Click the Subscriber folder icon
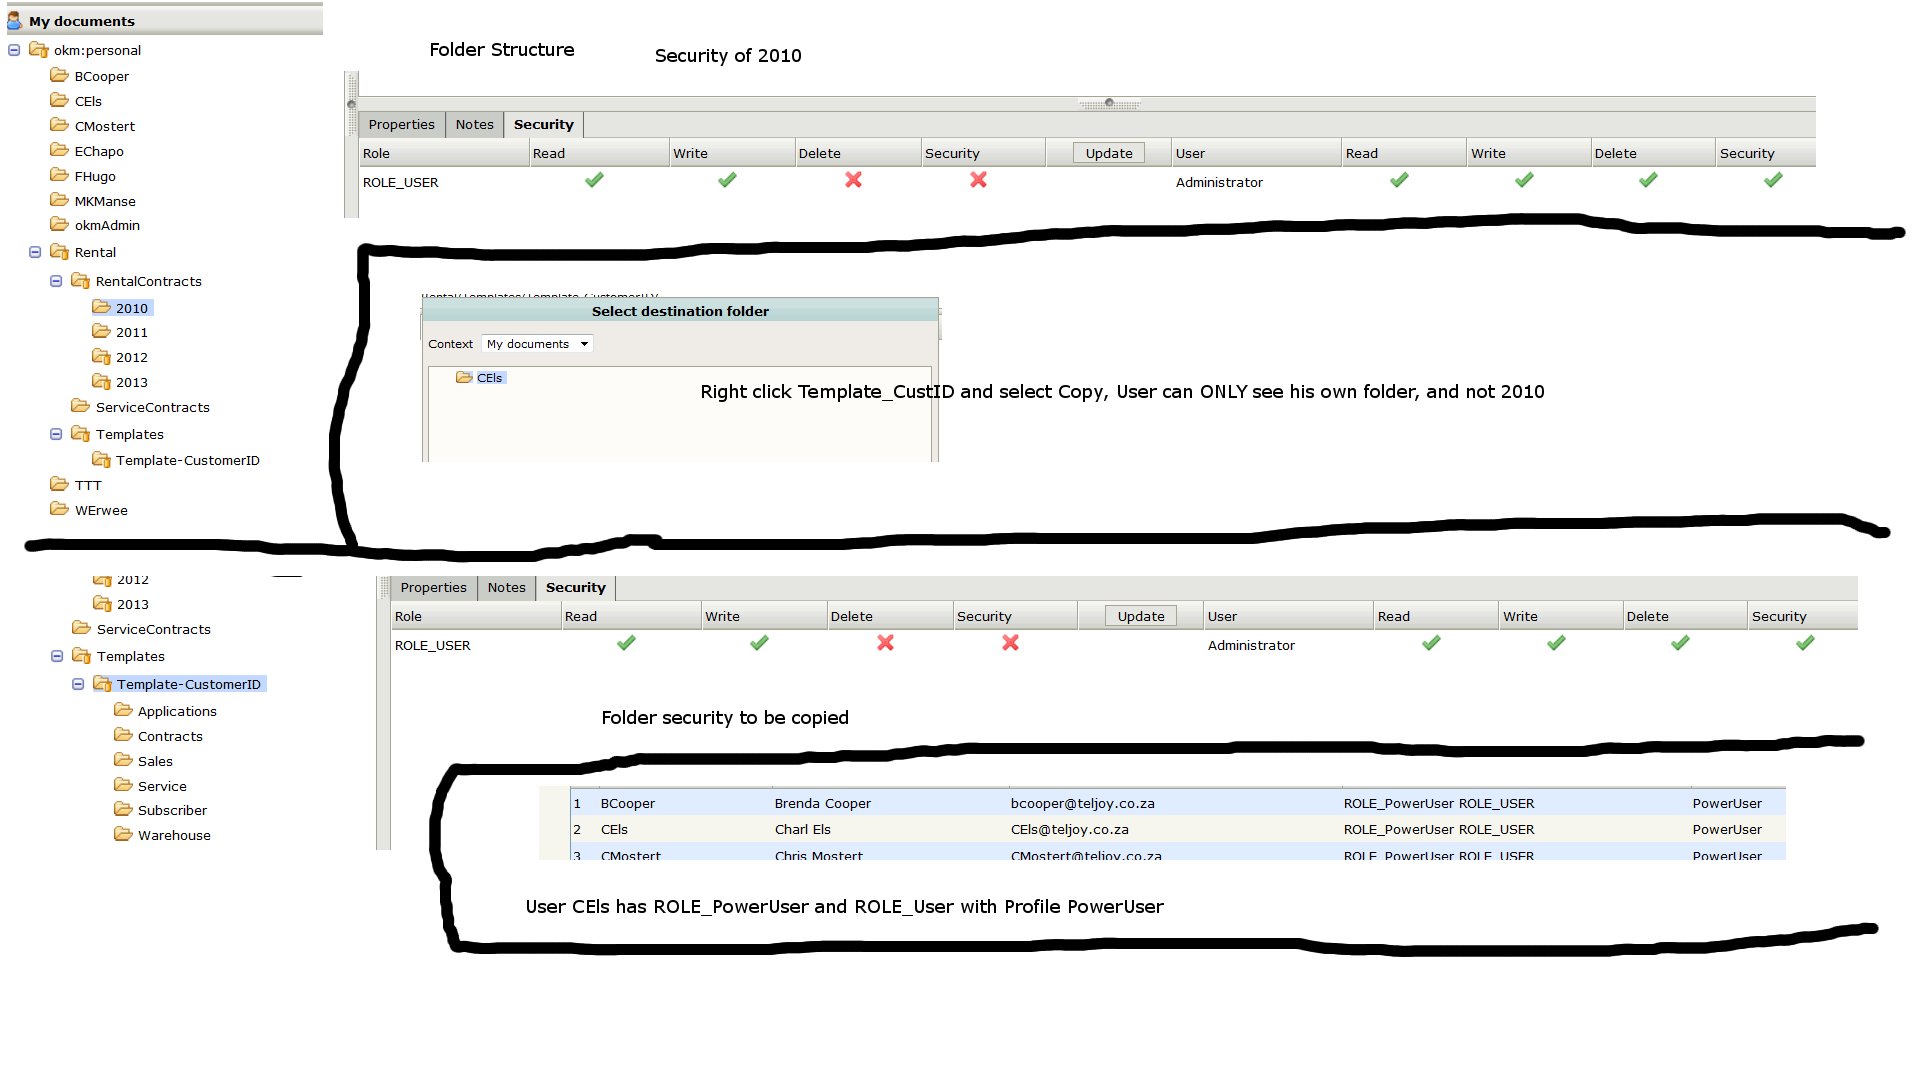 tap(123, 809)
